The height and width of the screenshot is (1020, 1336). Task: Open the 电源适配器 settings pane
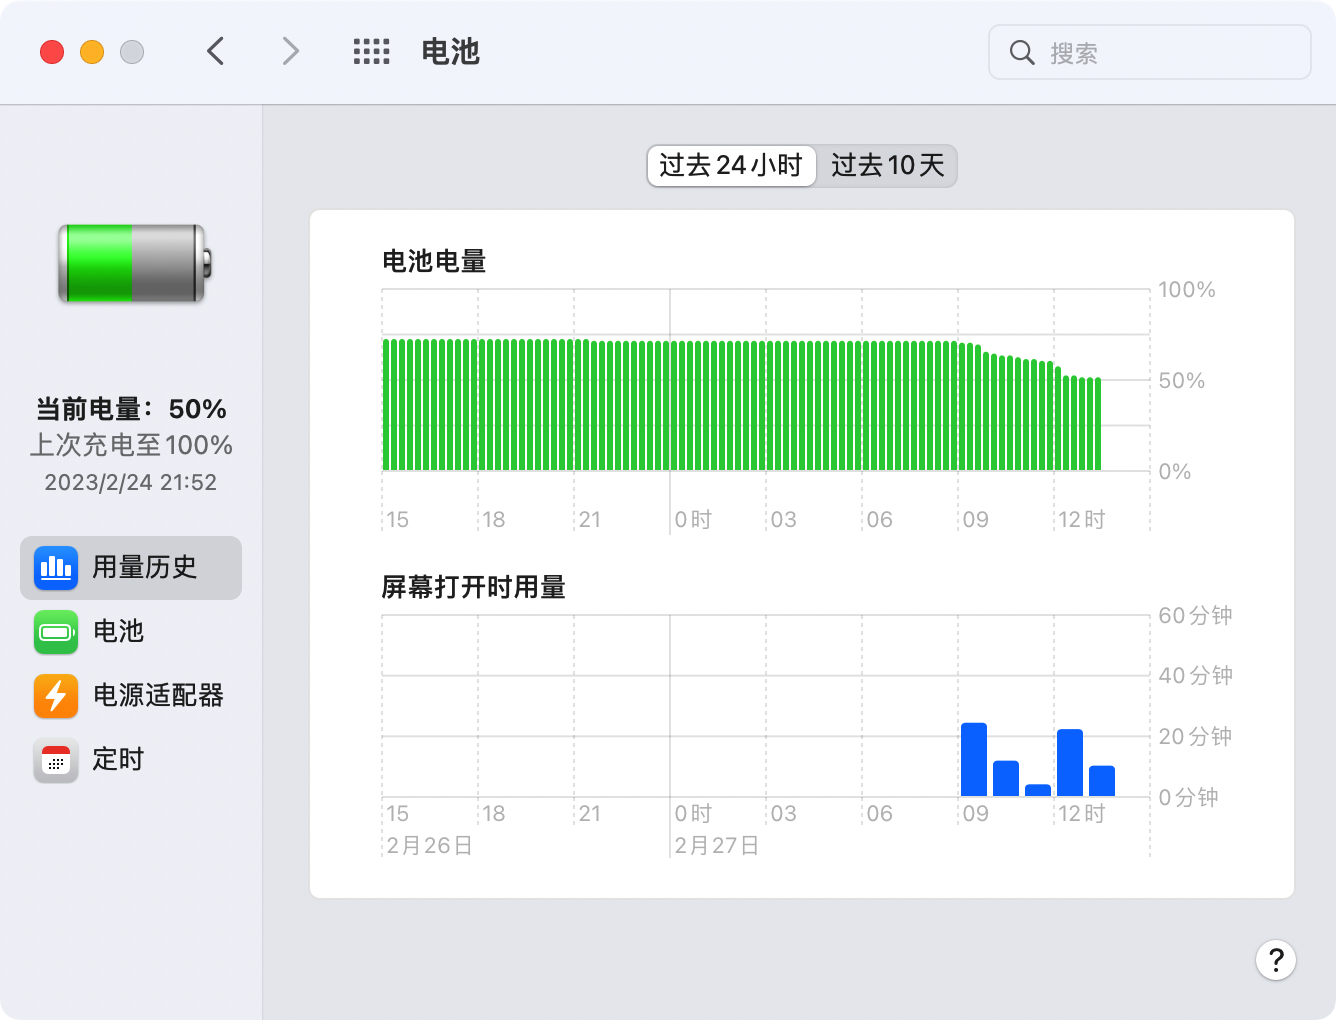pyautogui.click(x=158, y=696)
